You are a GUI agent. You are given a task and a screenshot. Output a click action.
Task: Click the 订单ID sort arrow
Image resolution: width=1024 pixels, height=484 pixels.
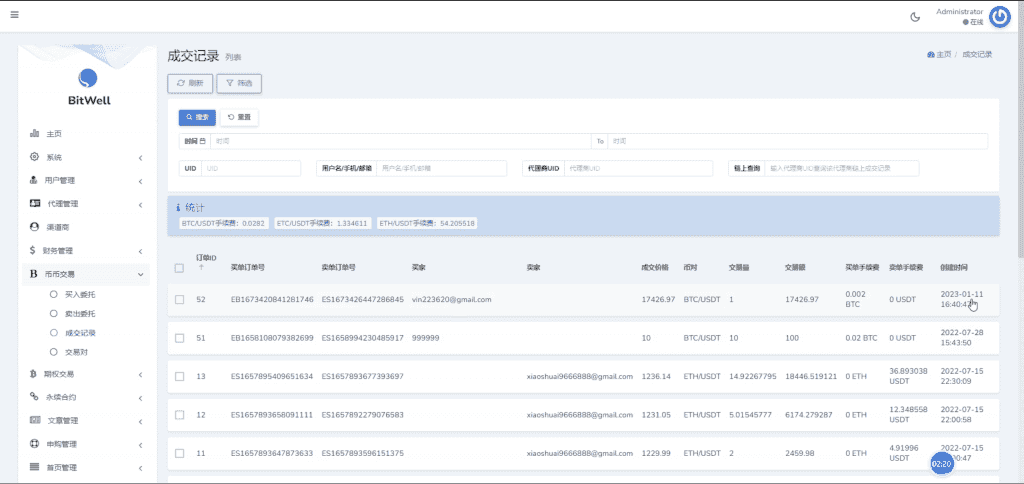[x=200, y=267]
